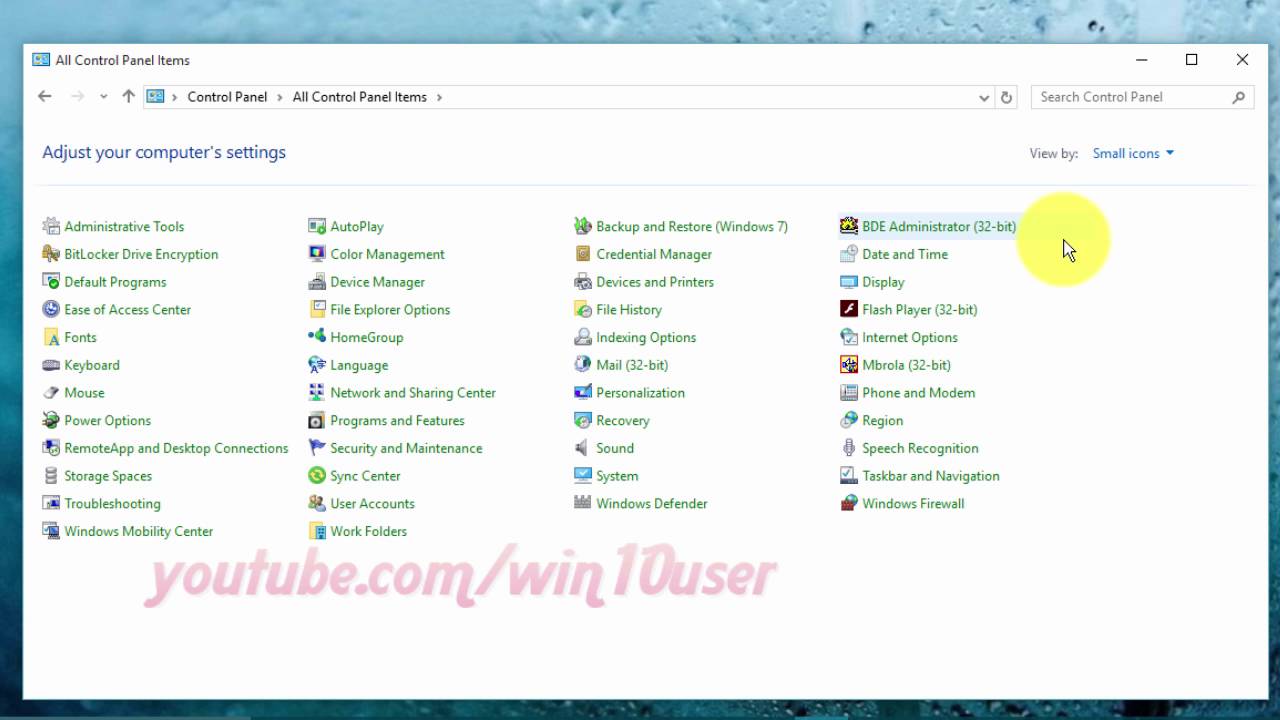Click the Windows Firewall icon
The image size is (1280, 720).
tap(849, 504)
